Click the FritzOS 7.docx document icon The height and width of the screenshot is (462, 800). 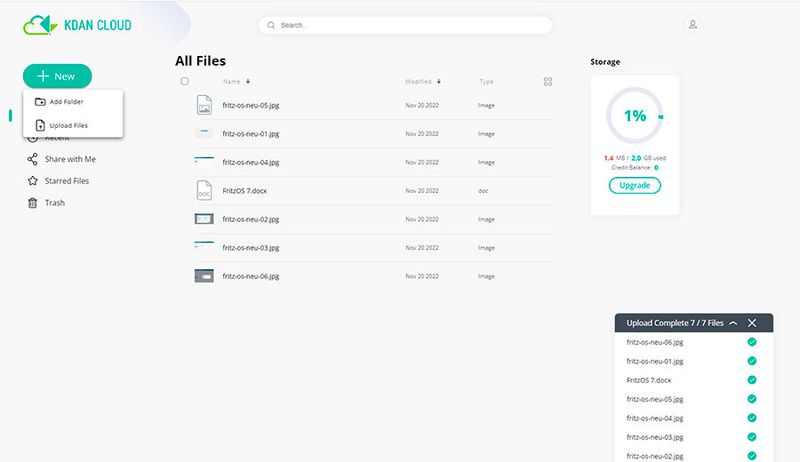click(204, 190)
